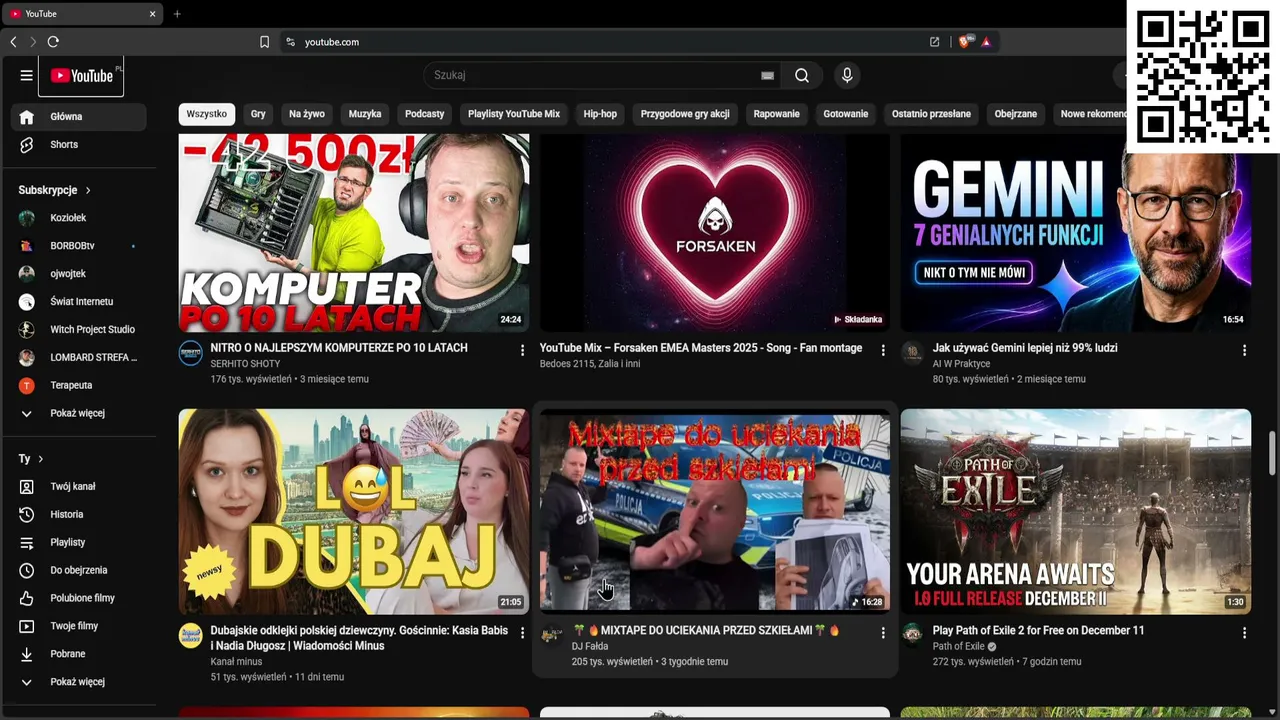
Task: Open options menu for Path of Exile 2 video
Action: pyautogui.click(x=1244, y=633)
